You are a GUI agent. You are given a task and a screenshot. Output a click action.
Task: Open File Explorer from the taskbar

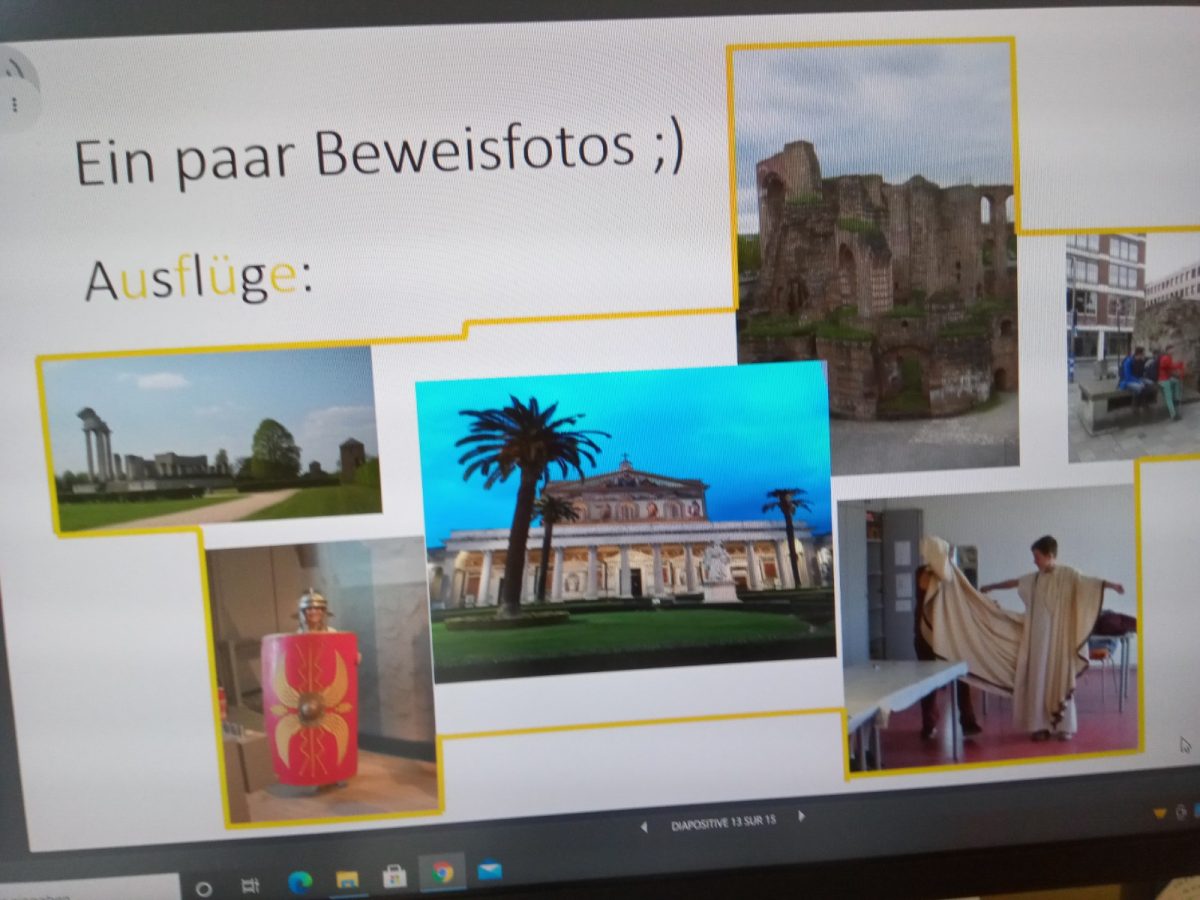[x=347, y=879]
